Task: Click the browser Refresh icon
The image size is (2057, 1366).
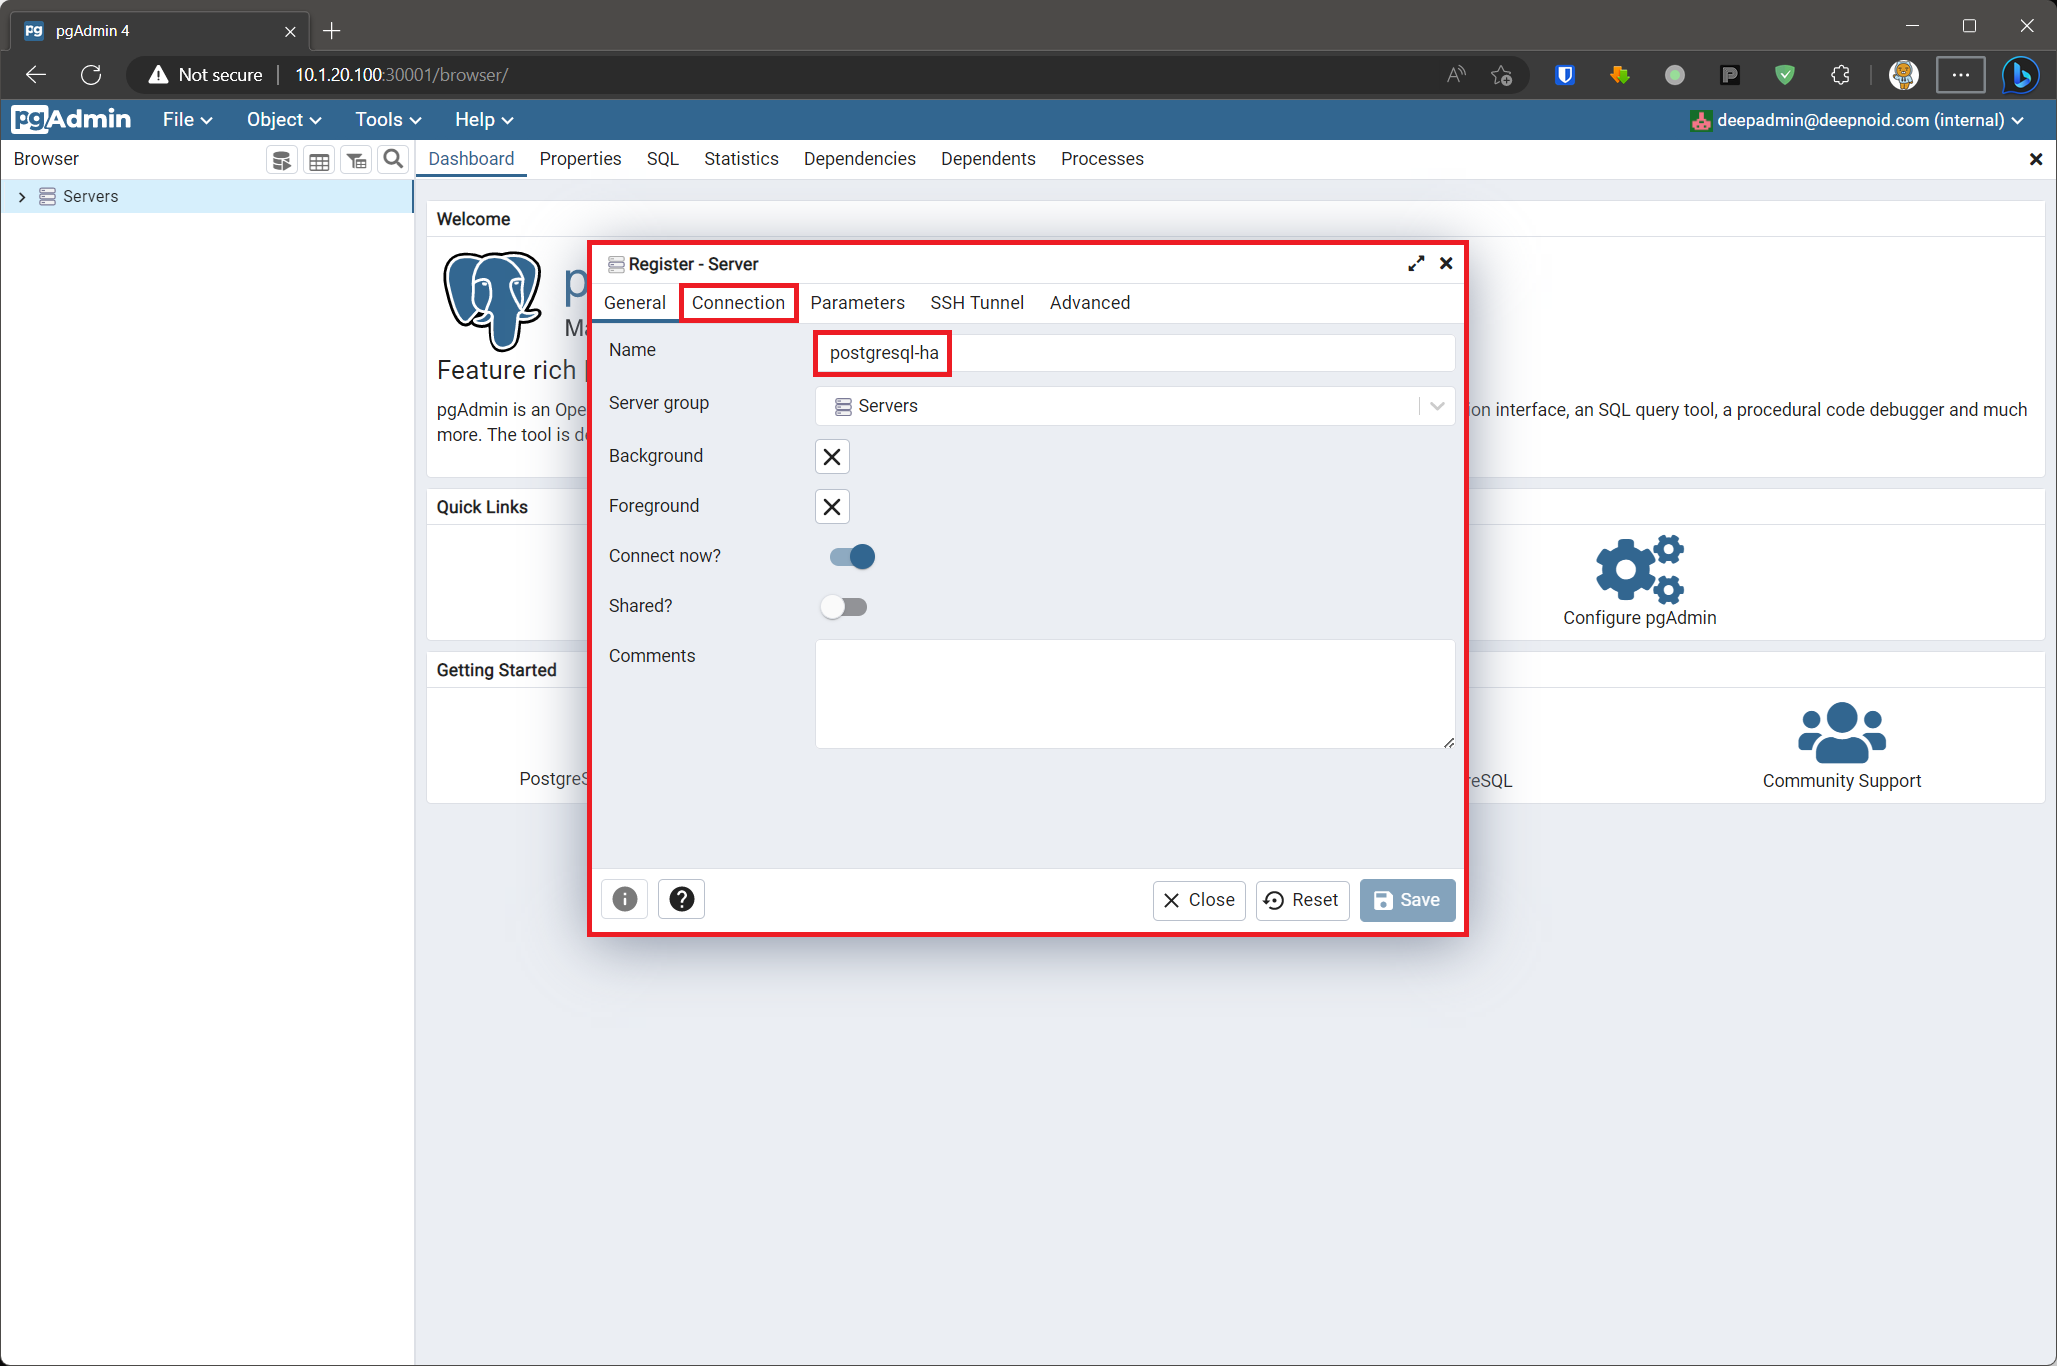Action: (x=91, y=75)
